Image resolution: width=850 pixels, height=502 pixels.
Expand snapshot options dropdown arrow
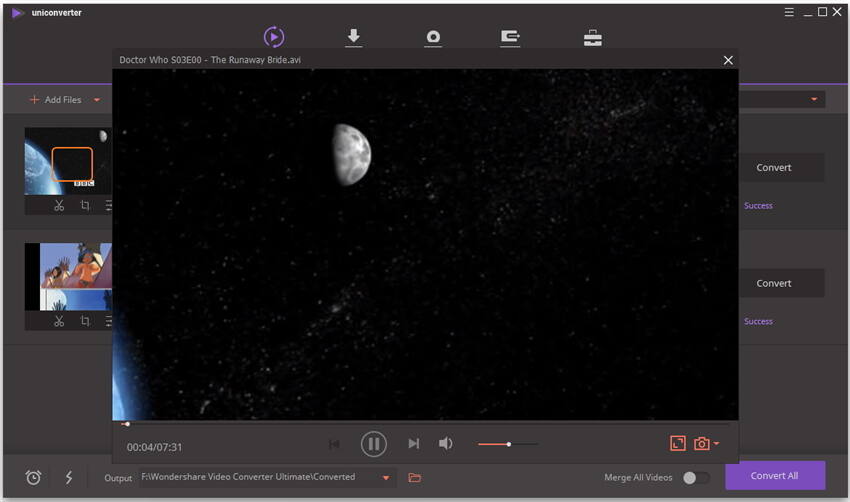click(716, 443)
